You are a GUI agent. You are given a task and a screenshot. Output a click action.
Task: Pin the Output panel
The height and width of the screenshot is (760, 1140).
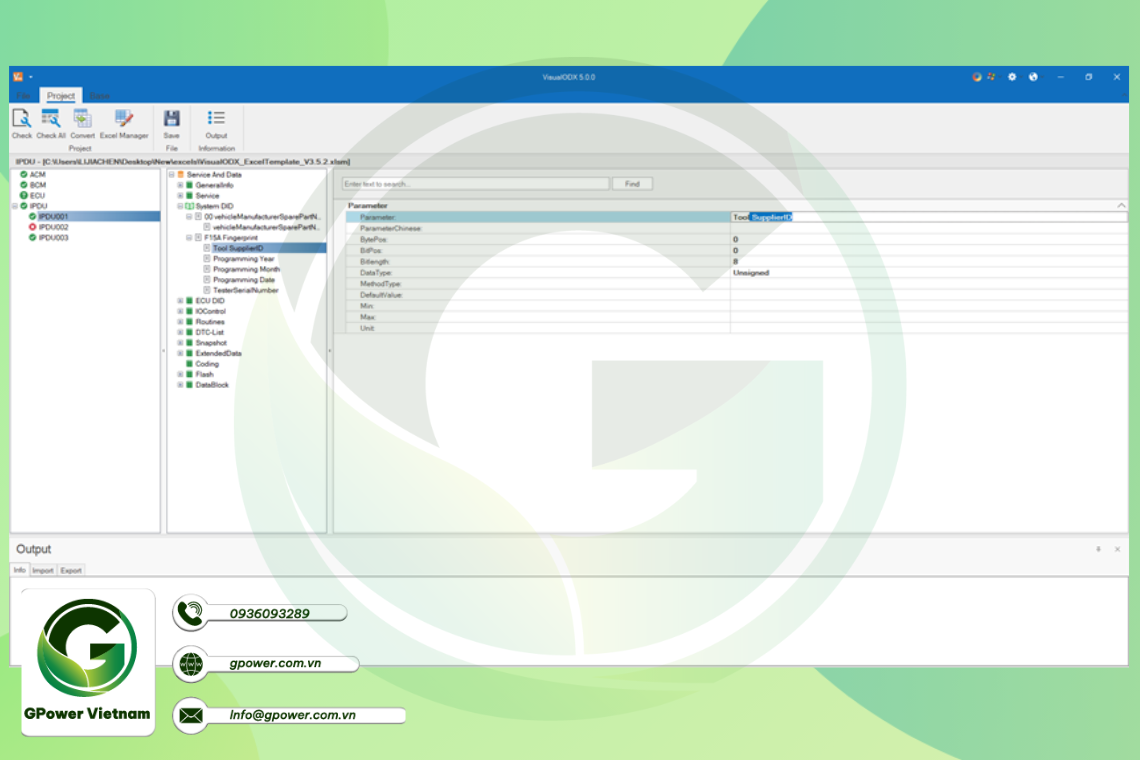click(1098, 549)
